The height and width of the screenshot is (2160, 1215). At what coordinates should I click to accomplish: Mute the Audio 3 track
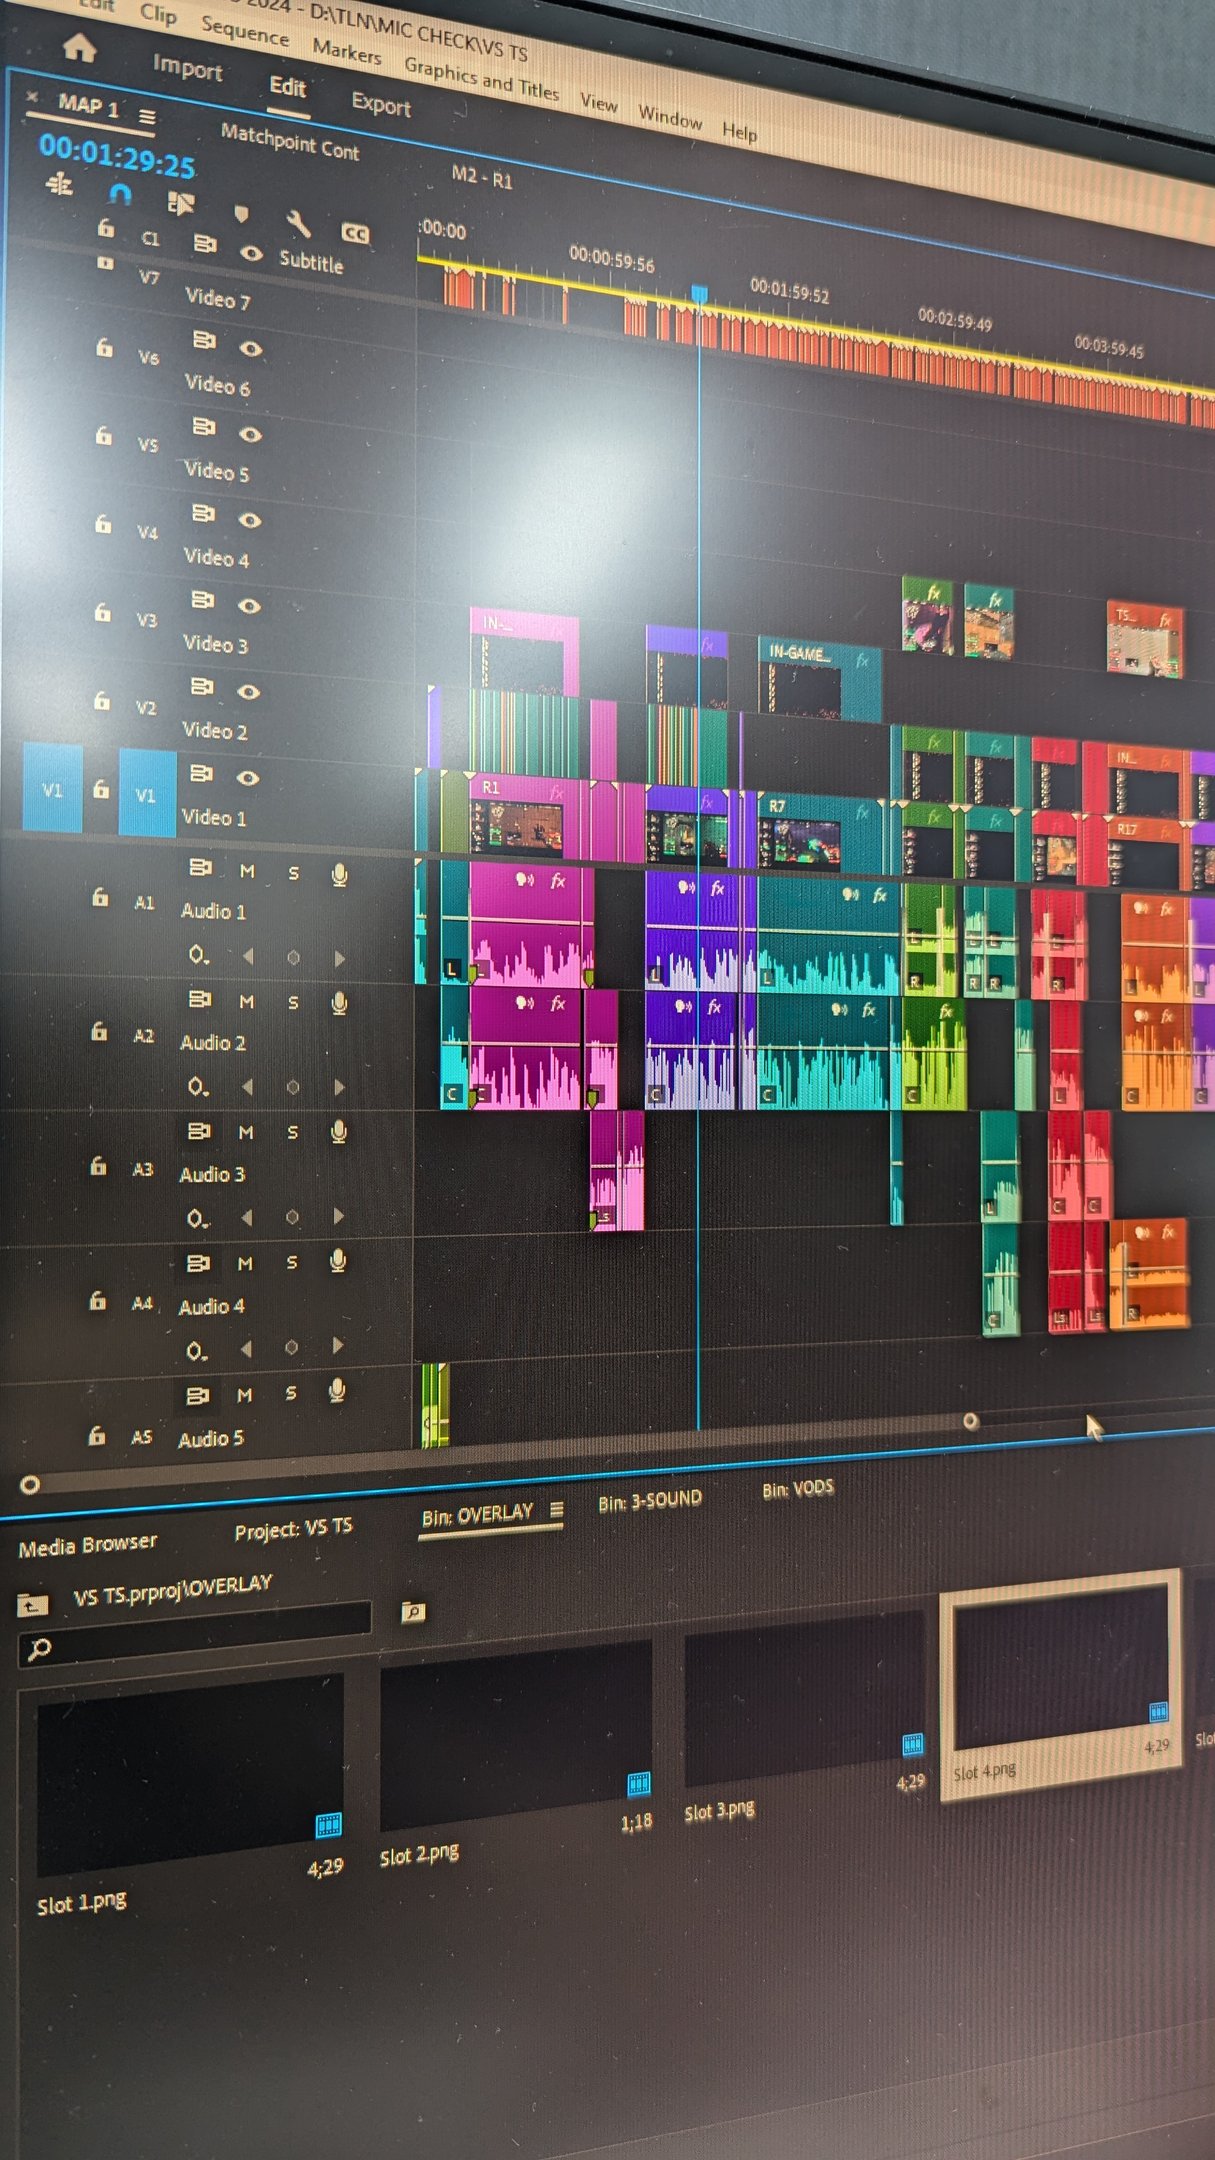pos(245,1132)
